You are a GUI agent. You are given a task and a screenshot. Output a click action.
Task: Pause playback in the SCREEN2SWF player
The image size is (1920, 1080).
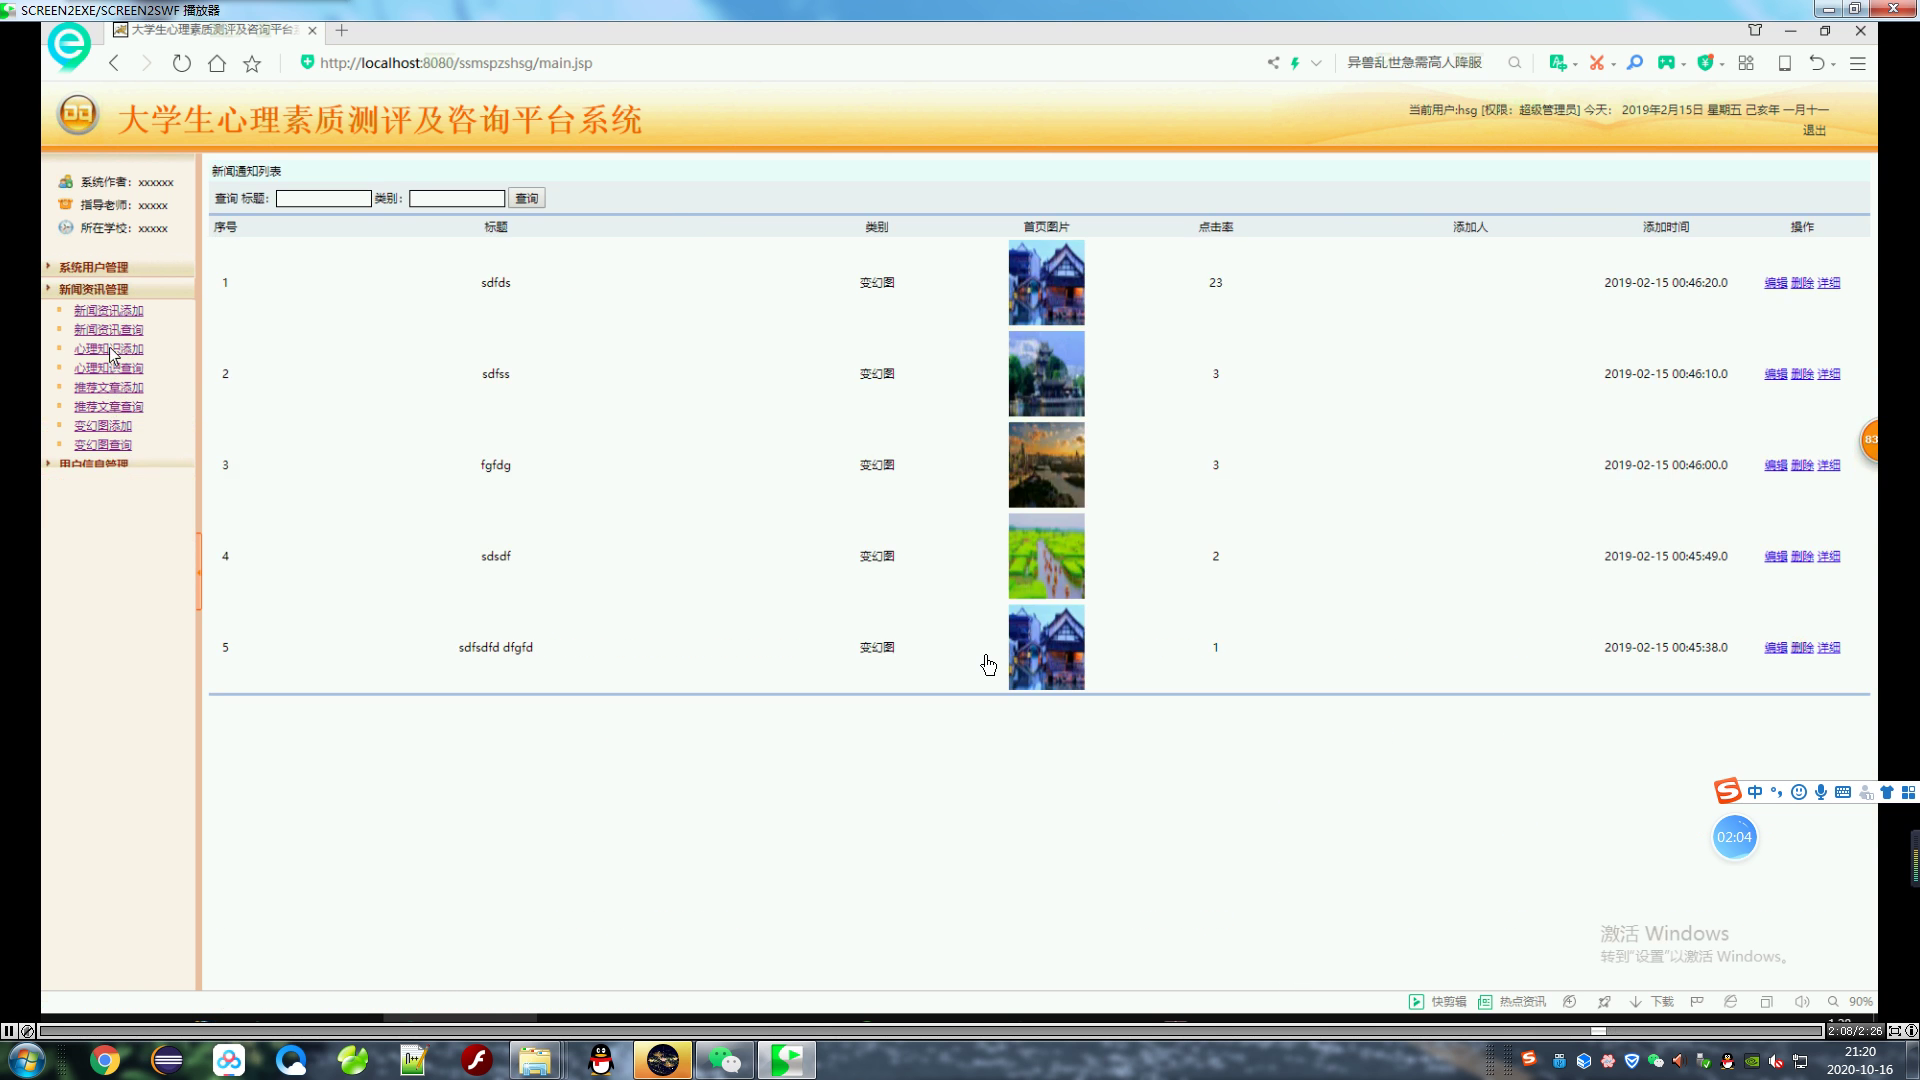click(x=9, y=1030)
